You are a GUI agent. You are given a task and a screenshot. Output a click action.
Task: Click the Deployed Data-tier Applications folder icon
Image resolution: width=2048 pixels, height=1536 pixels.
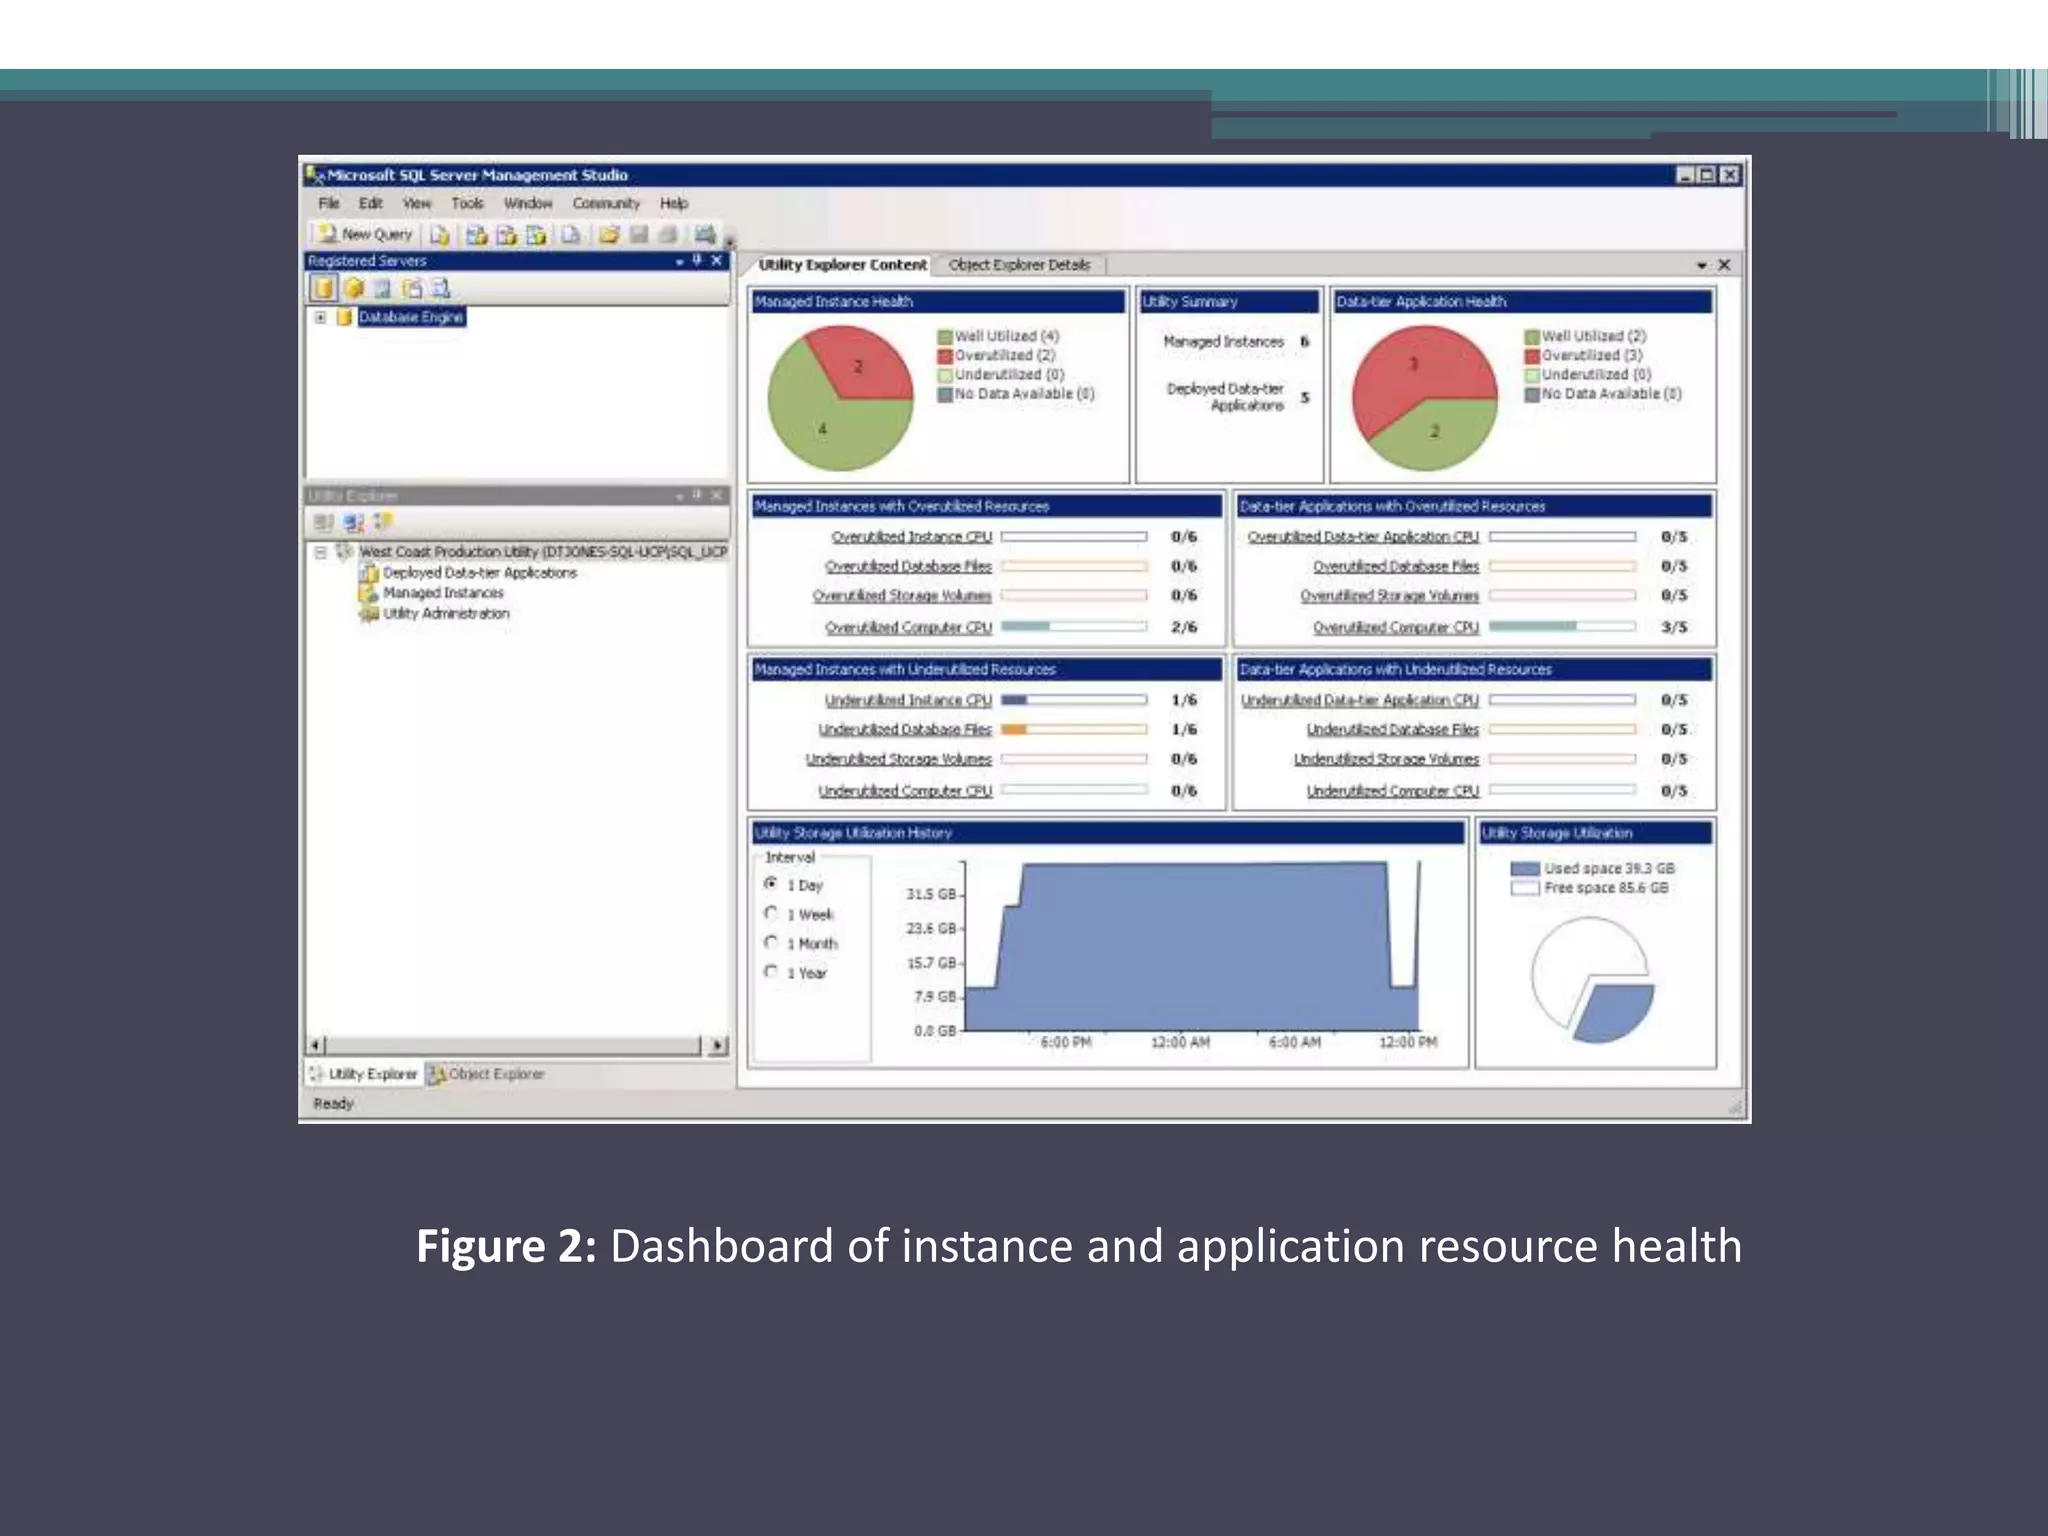click(369, 573)
